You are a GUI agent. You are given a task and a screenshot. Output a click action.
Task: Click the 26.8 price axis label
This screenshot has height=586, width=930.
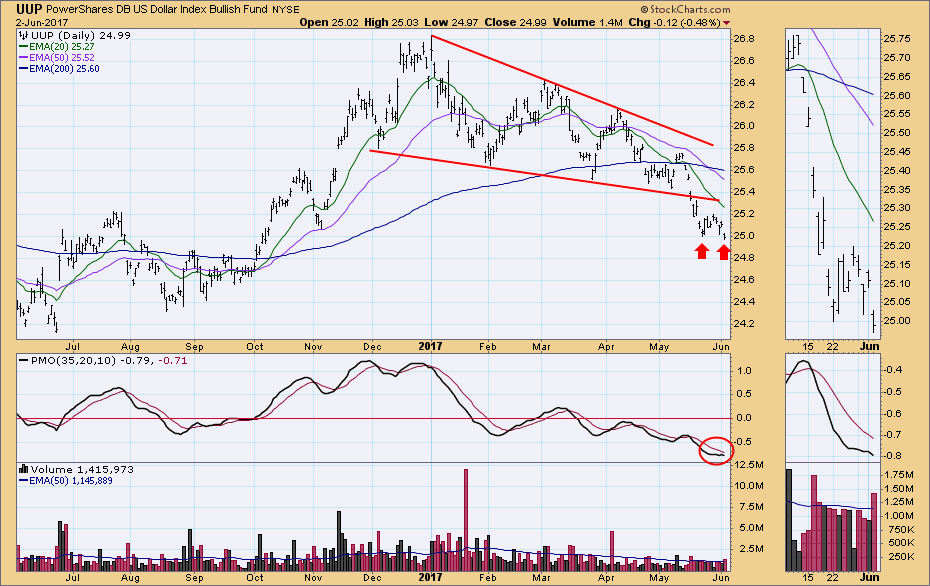(x=744, y=39)
